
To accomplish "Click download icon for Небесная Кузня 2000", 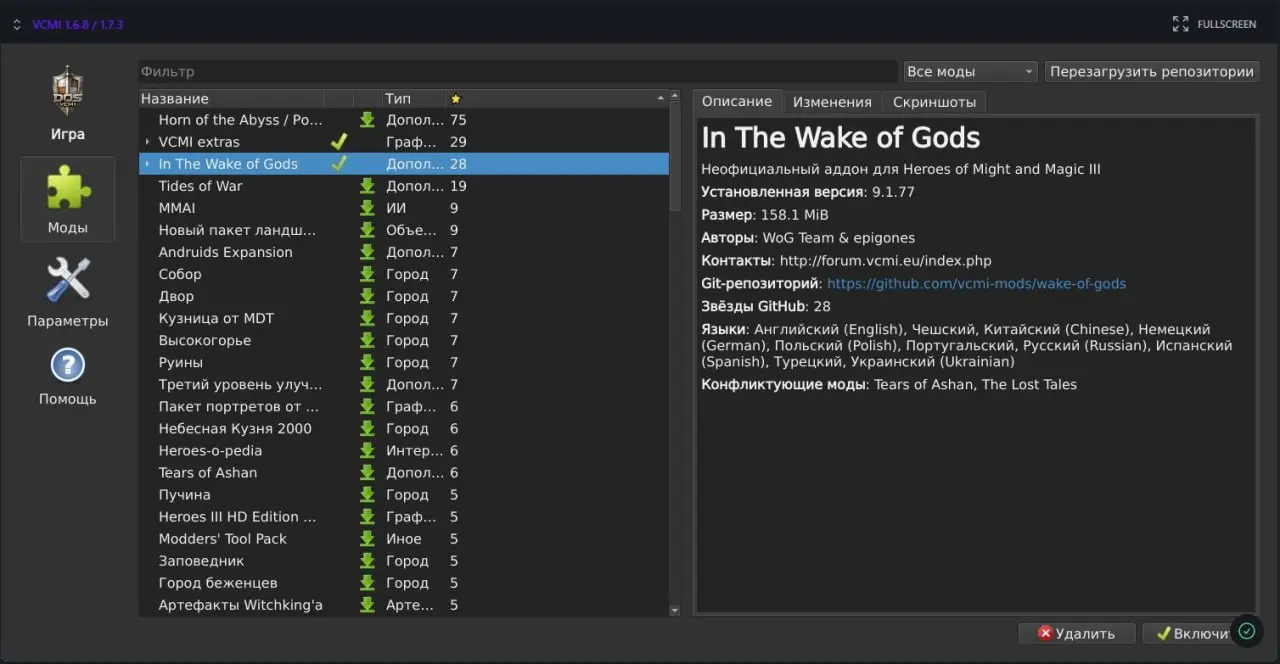I will coord(367,428).
